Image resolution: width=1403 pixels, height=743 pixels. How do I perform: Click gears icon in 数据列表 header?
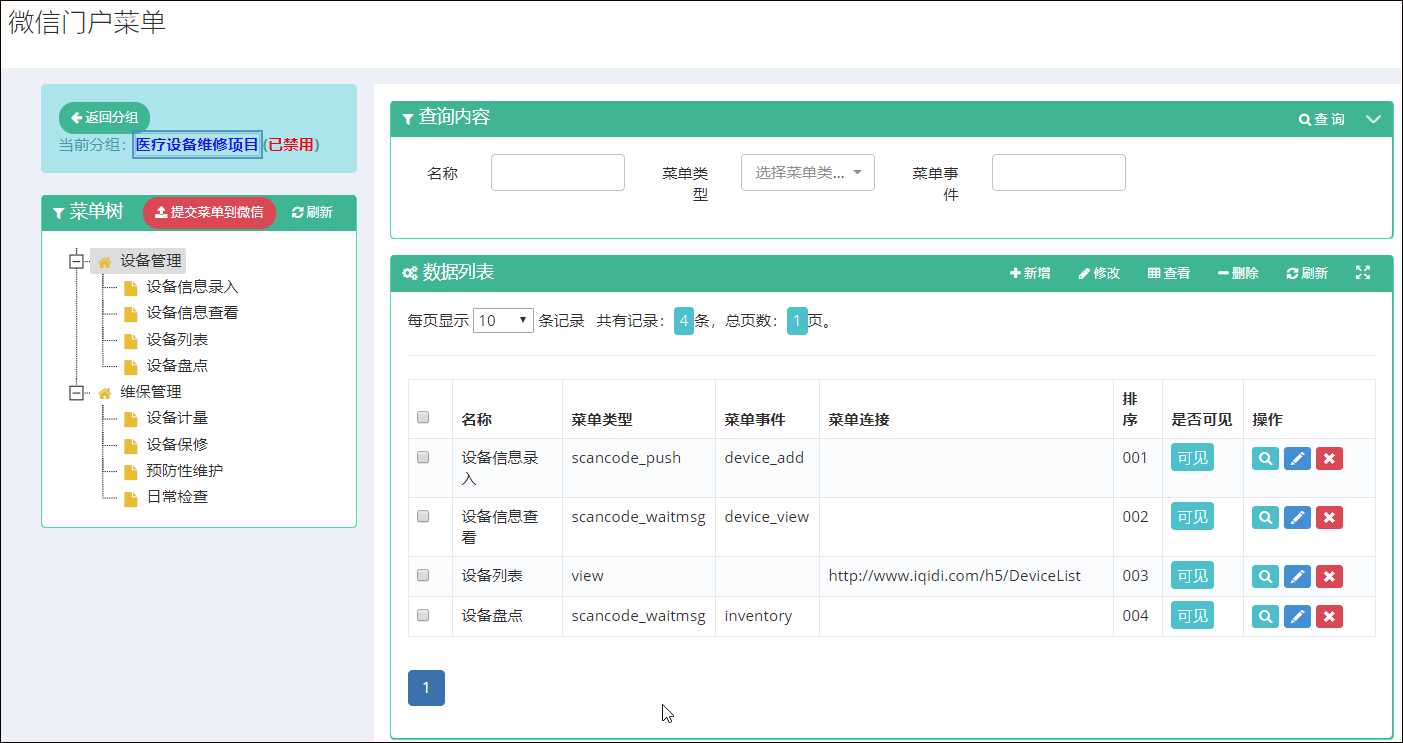409,273
